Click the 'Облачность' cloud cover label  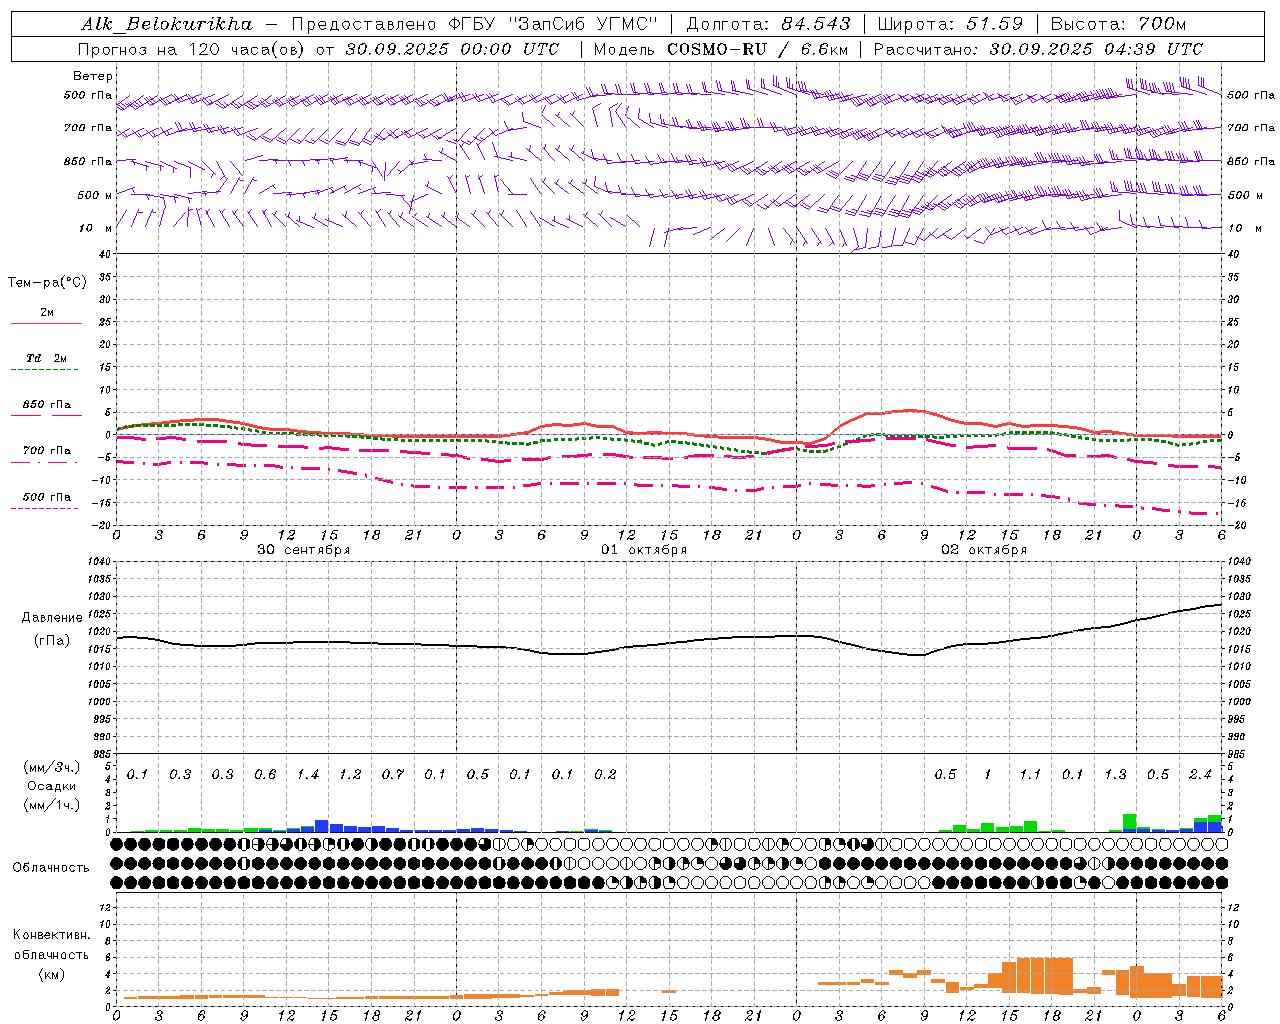pyautogui.click(x=51, y=868)
